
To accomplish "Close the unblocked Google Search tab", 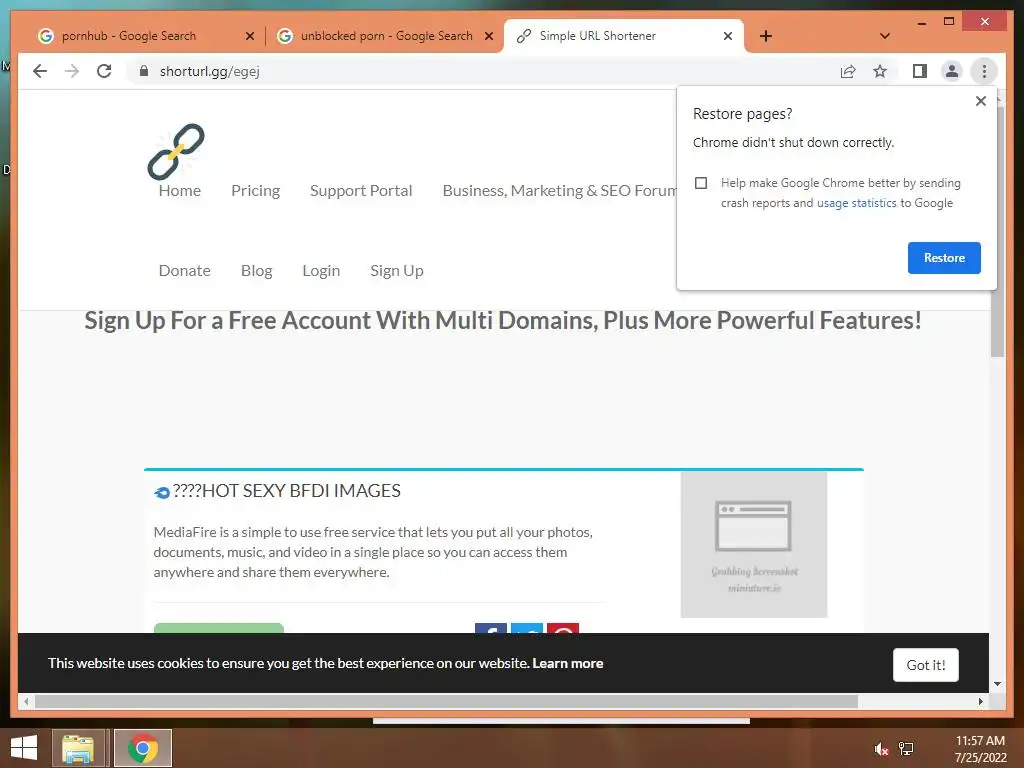I will 488,36.
